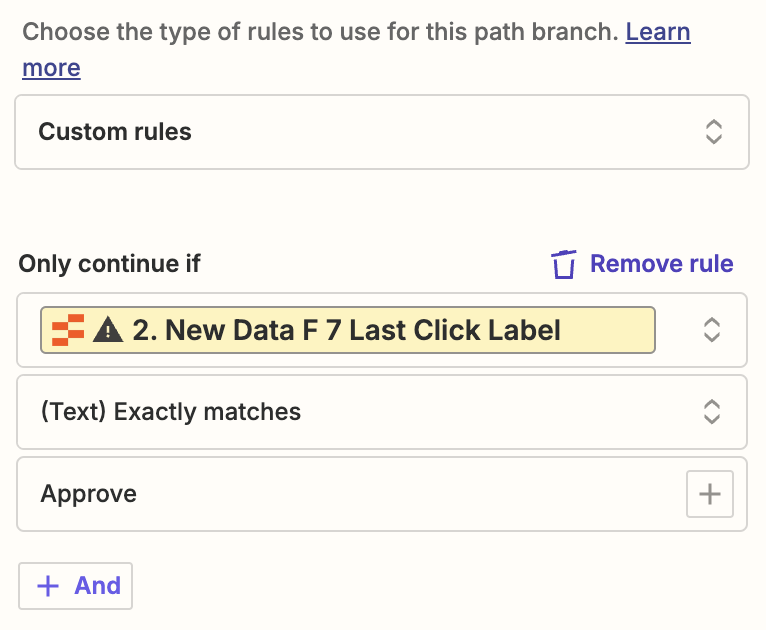Click the plus icon in the Approve field
The width and height of the screenshot is (766, 630).
click(710, 494)
